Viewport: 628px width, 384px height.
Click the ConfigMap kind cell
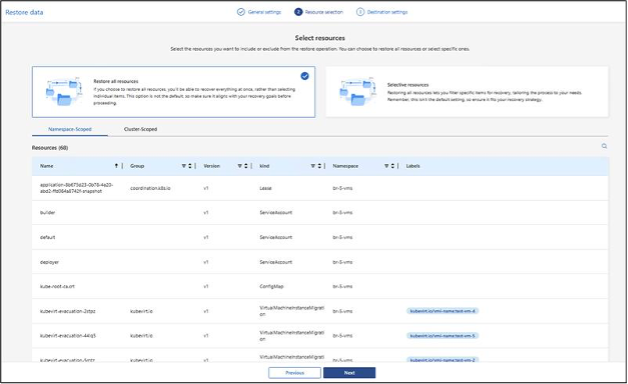(x=271, y=287)
